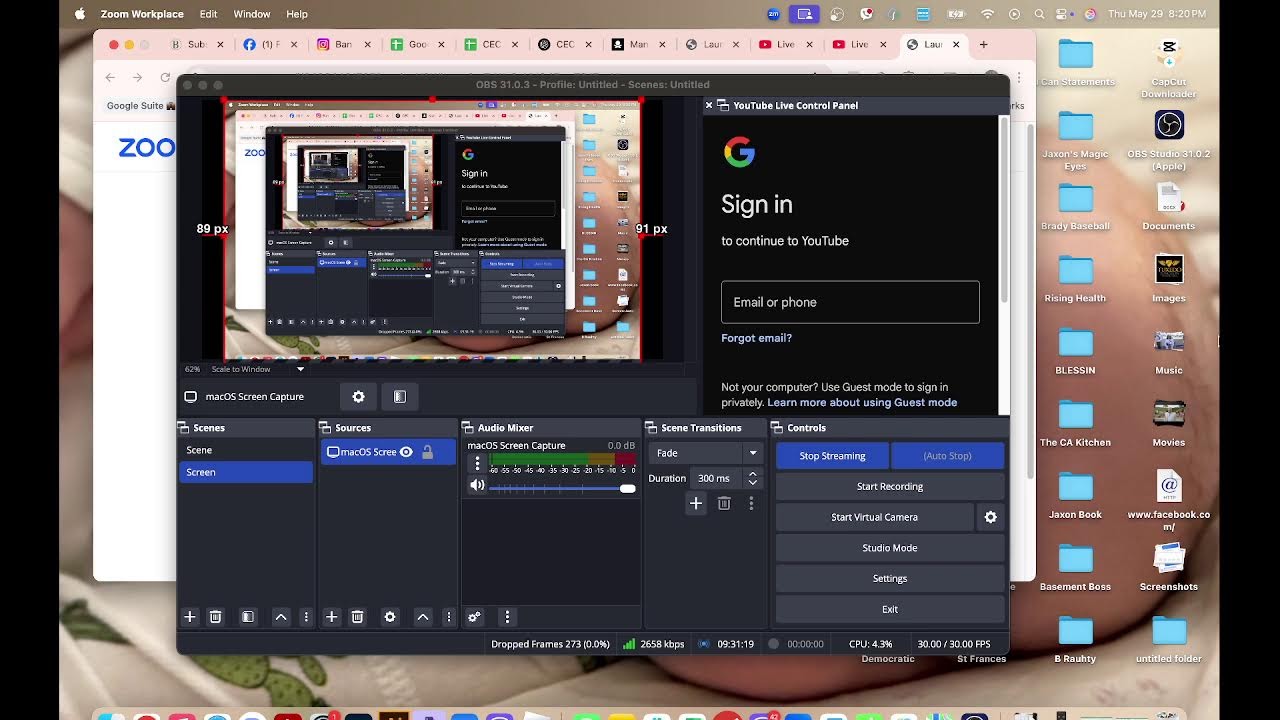
Task: Open the Zoom icon in the menu bar
Action: [774, 14]
